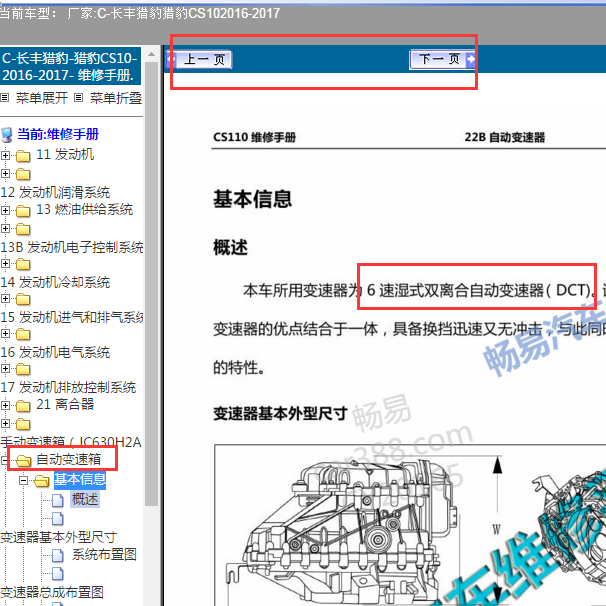The width and height of the screenshot is (606, 606).
Task: Click the open folder icon of 基本信息
Action: click(x=41, y=481)
